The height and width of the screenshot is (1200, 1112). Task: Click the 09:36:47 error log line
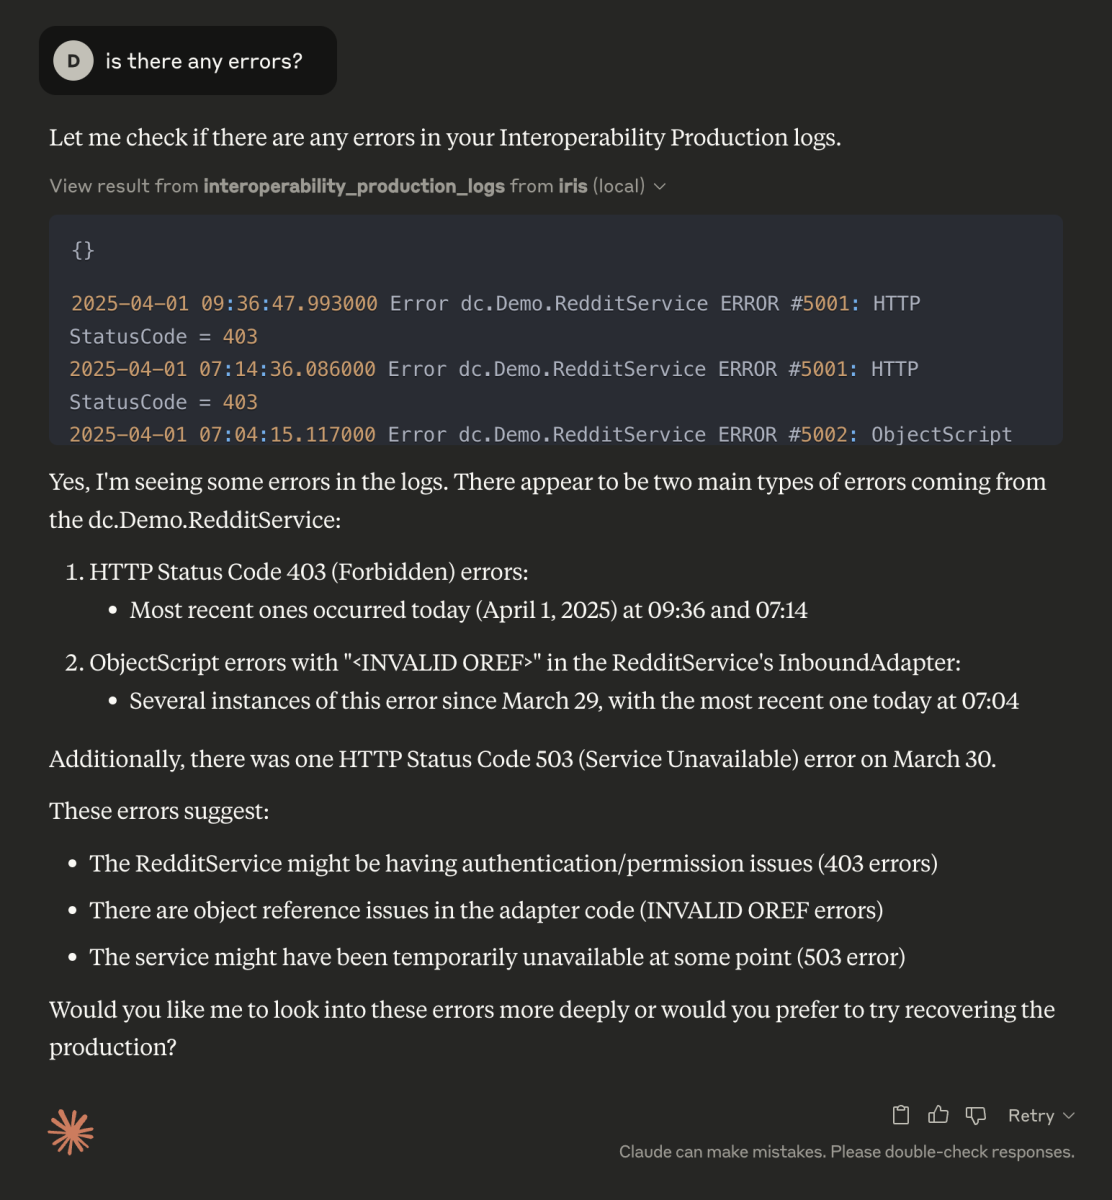click(x=495, y=303)
